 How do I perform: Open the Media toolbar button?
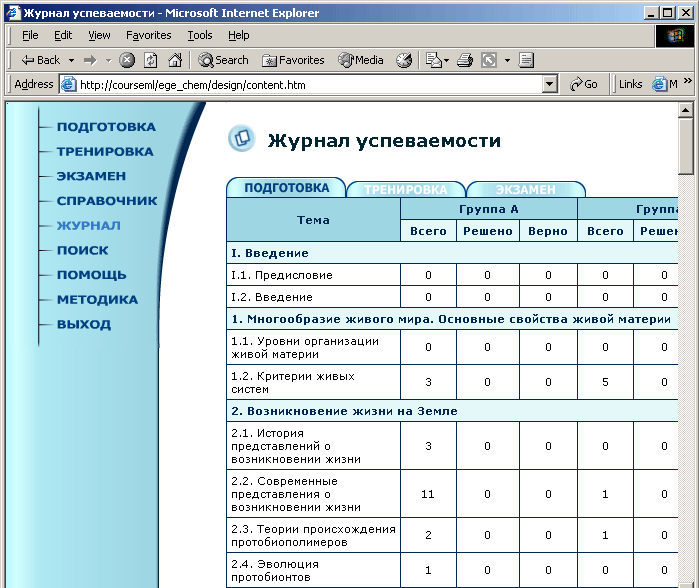361,60
